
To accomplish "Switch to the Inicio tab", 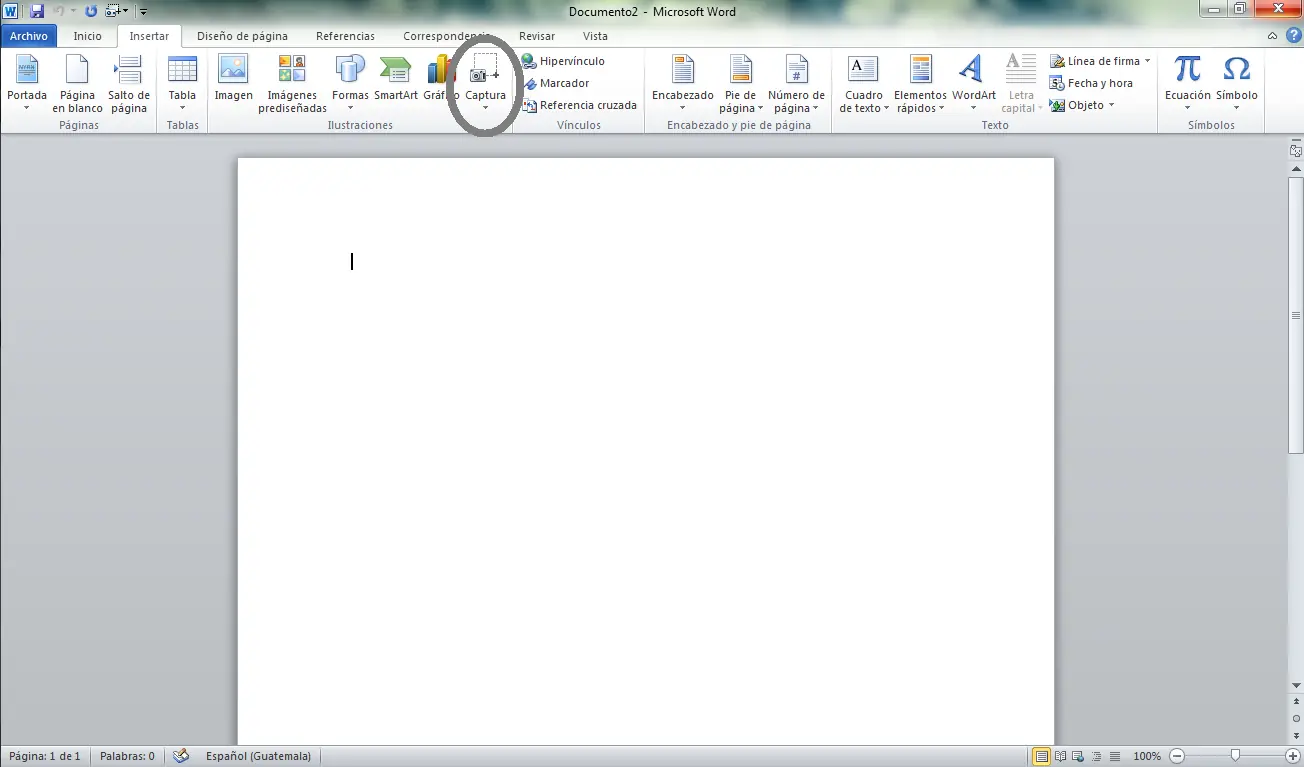I will 88,36.
